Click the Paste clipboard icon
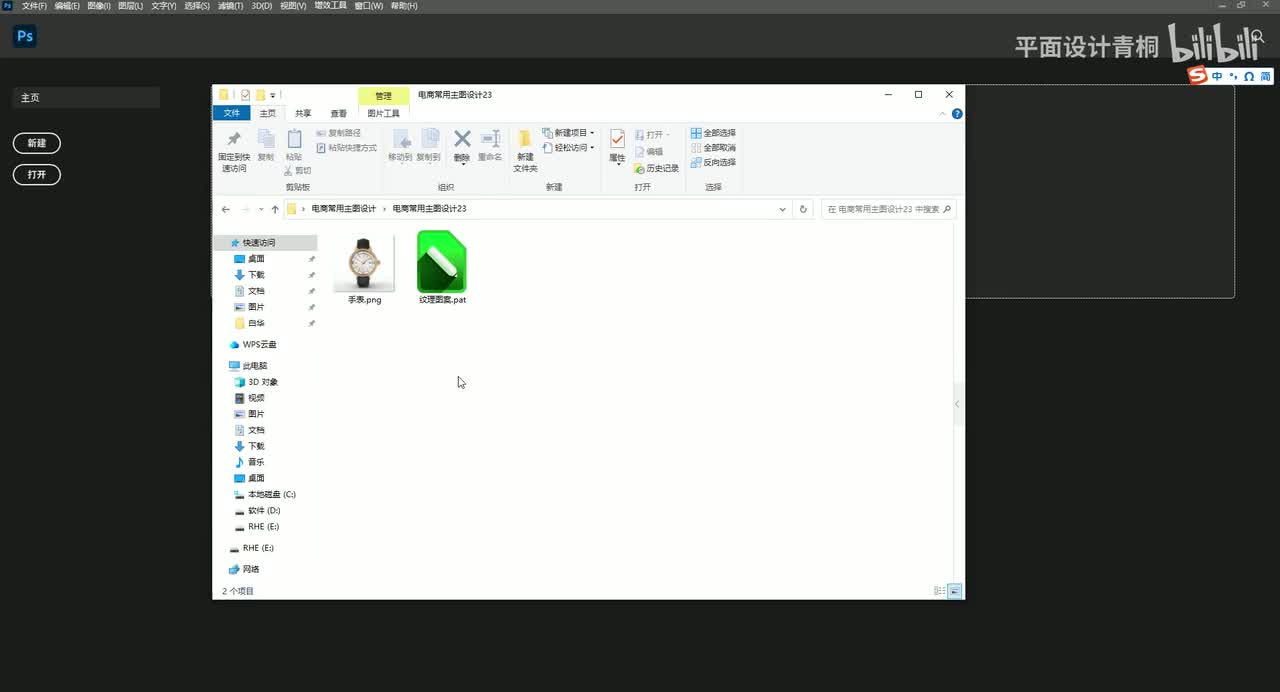 pos(294,139)
